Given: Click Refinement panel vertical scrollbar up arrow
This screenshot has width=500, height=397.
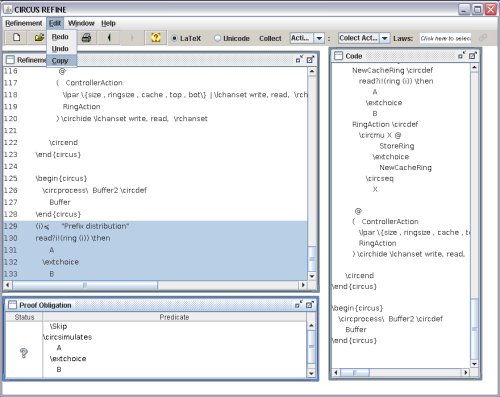Looking at the screenshot, I should (312, 71).
